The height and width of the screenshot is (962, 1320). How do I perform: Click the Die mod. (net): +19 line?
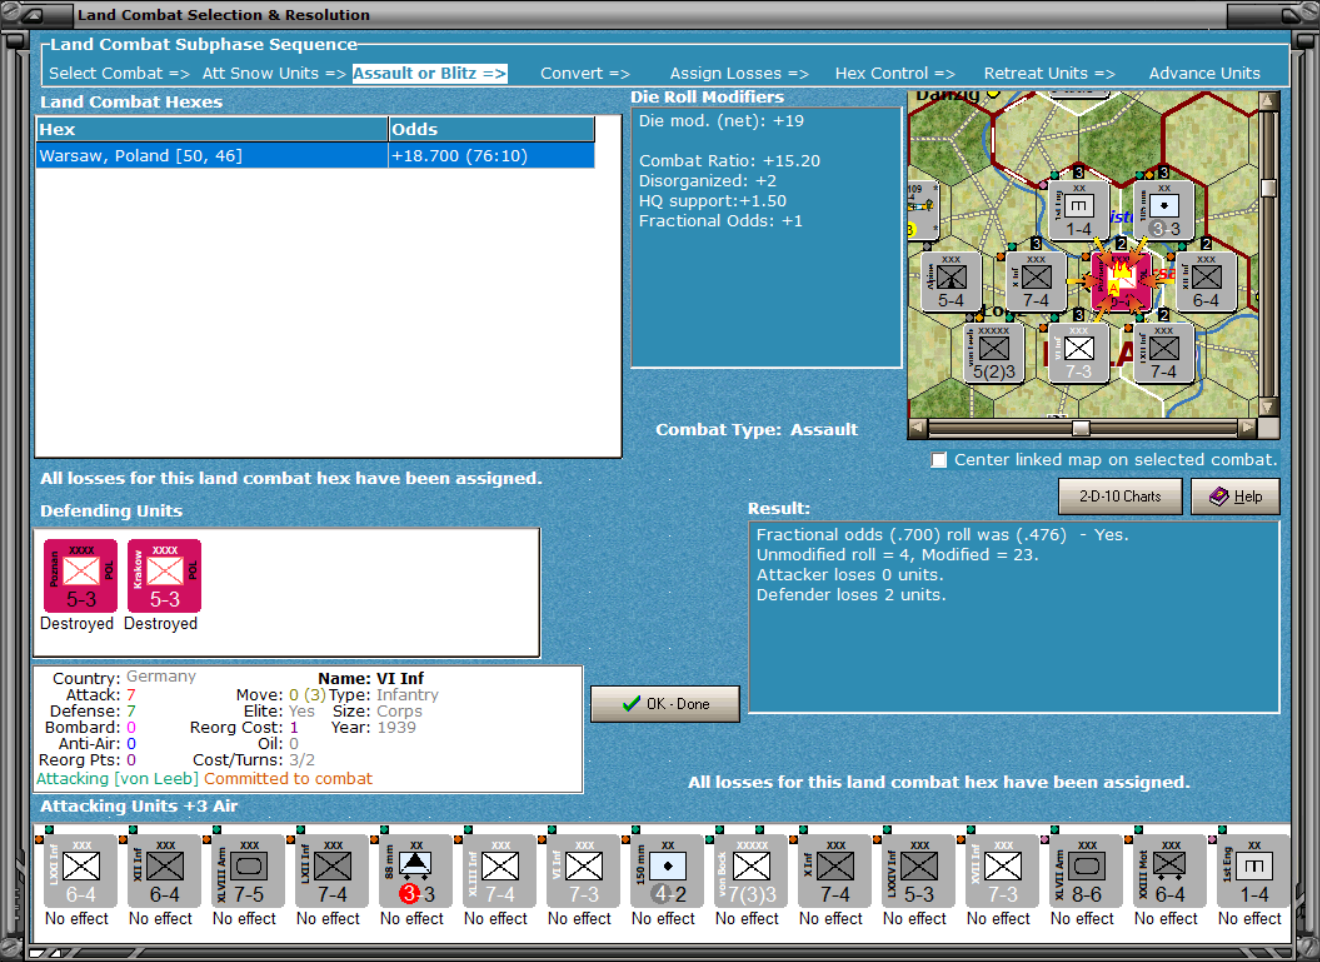pos(721,121)
